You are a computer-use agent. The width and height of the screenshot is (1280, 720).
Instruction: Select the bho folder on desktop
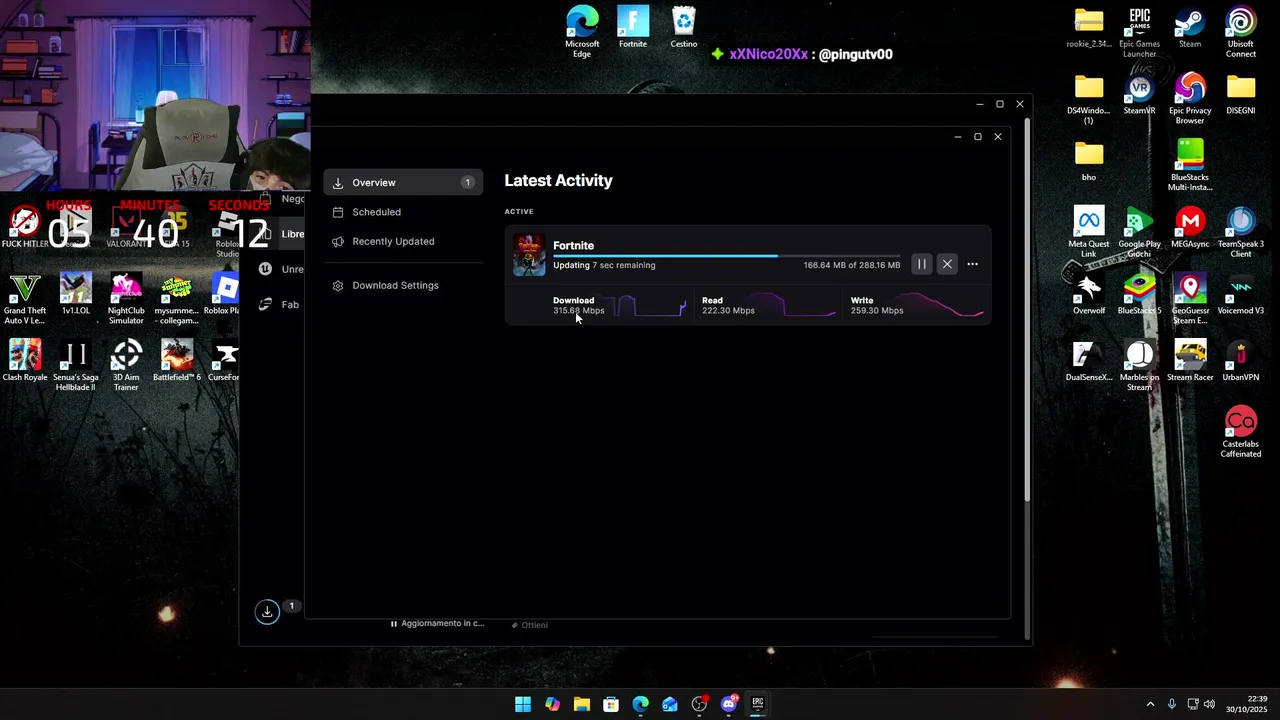coord(1089,161)
